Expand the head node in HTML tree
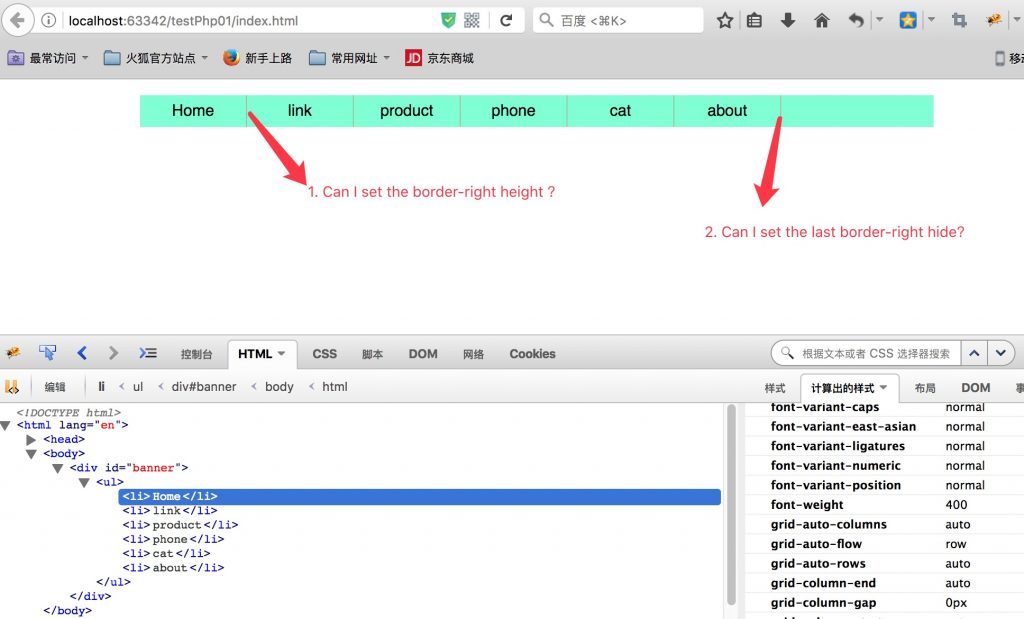This screenshot has width=1024, height=619. [x=31, y=439]
